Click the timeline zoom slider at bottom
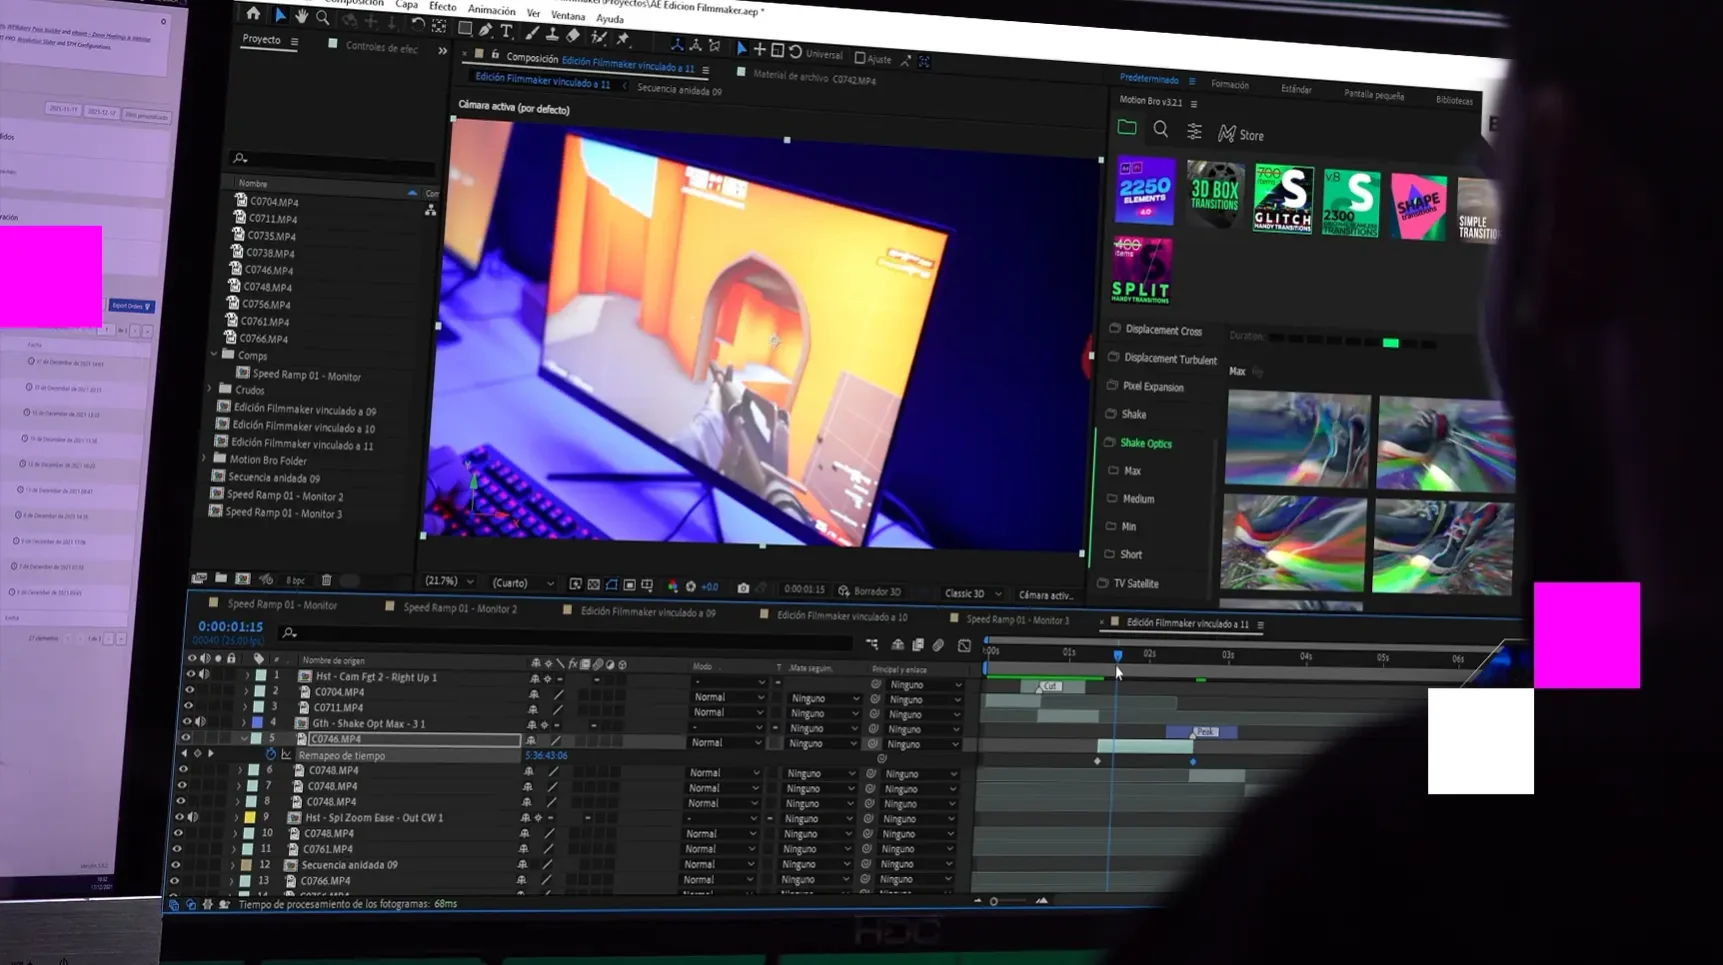 click(x=1010, y=901)
